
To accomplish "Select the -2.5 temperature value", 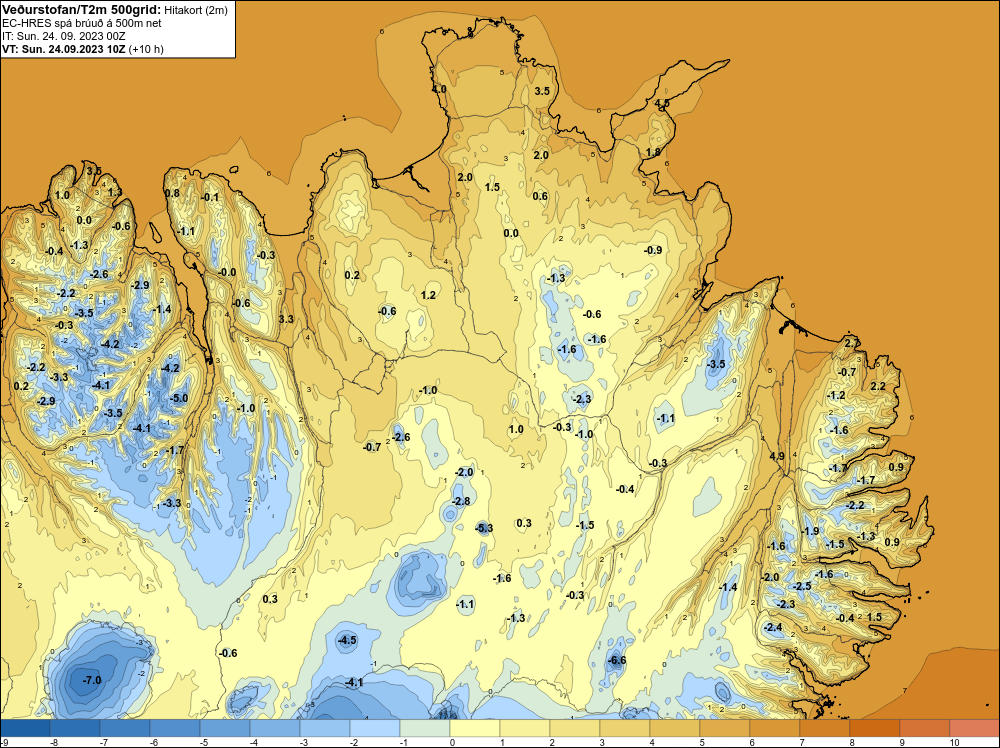I will 802,587.
